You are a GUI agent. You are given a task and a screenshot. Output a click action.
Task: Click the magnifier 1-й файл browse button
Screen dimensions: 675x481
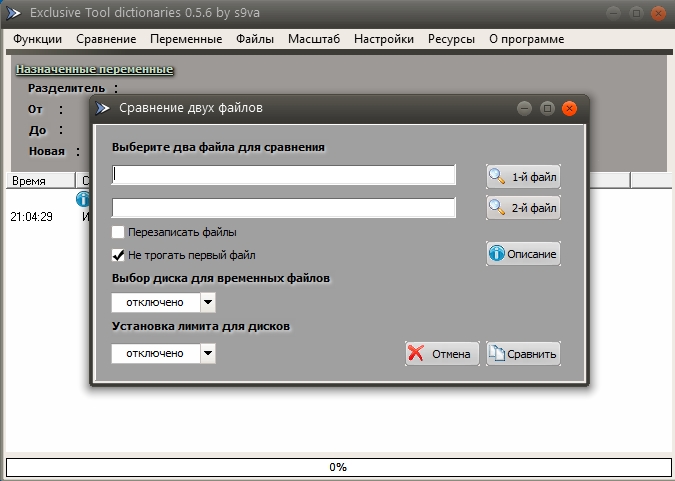pyautogui.click(x=523, y=177)
